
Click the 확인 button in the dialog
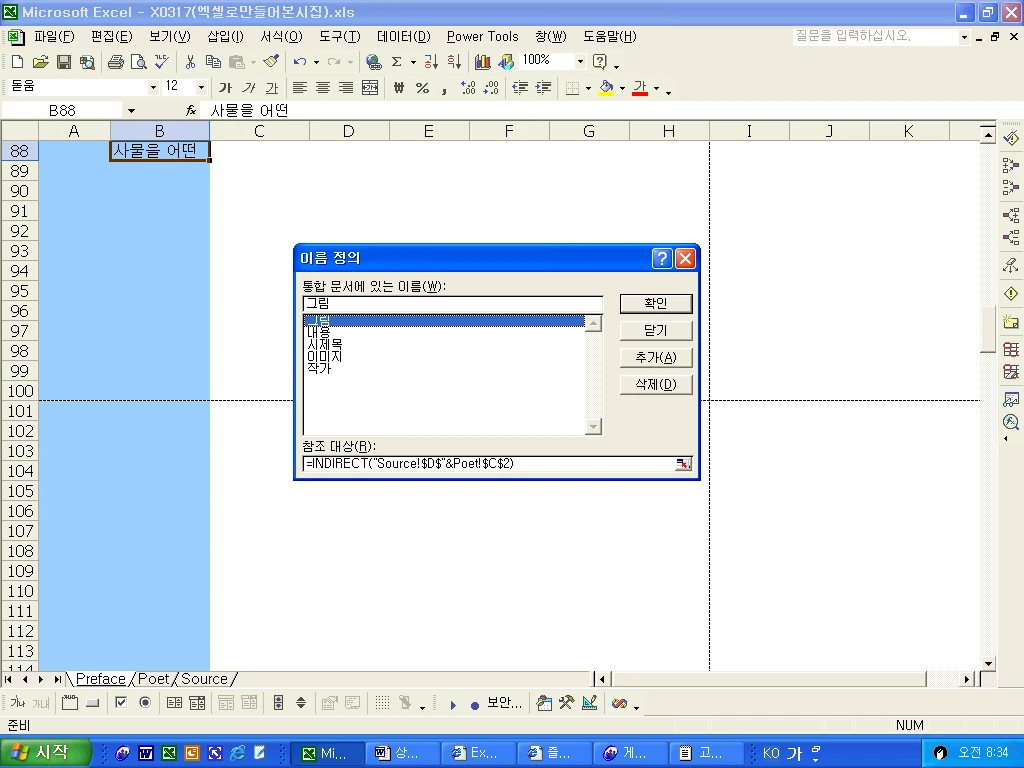click(x=656, y=303)
